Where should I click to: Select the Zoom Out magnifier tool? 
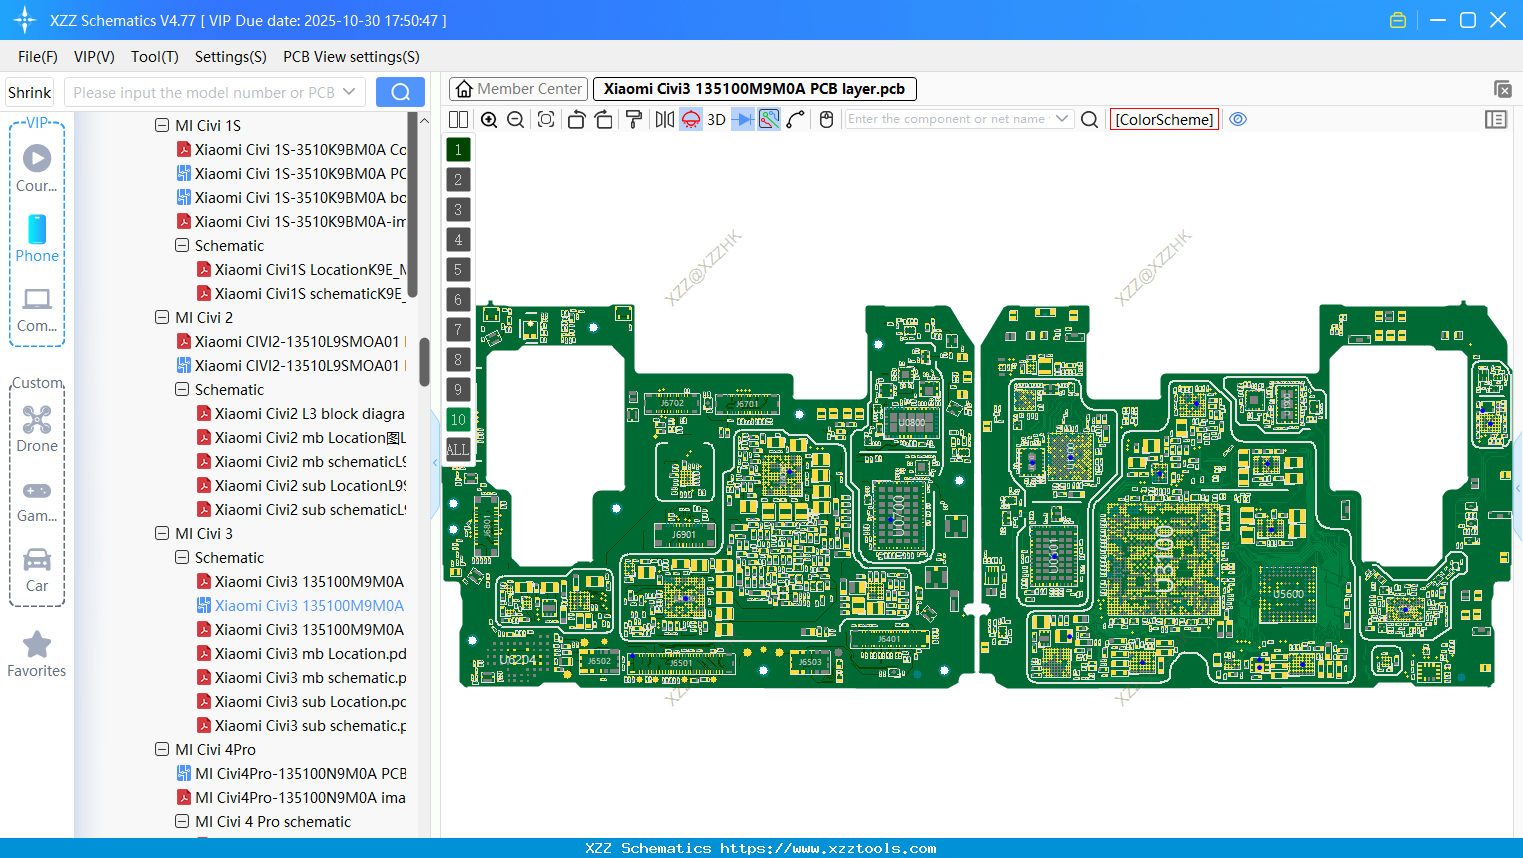tap(515, 119)
